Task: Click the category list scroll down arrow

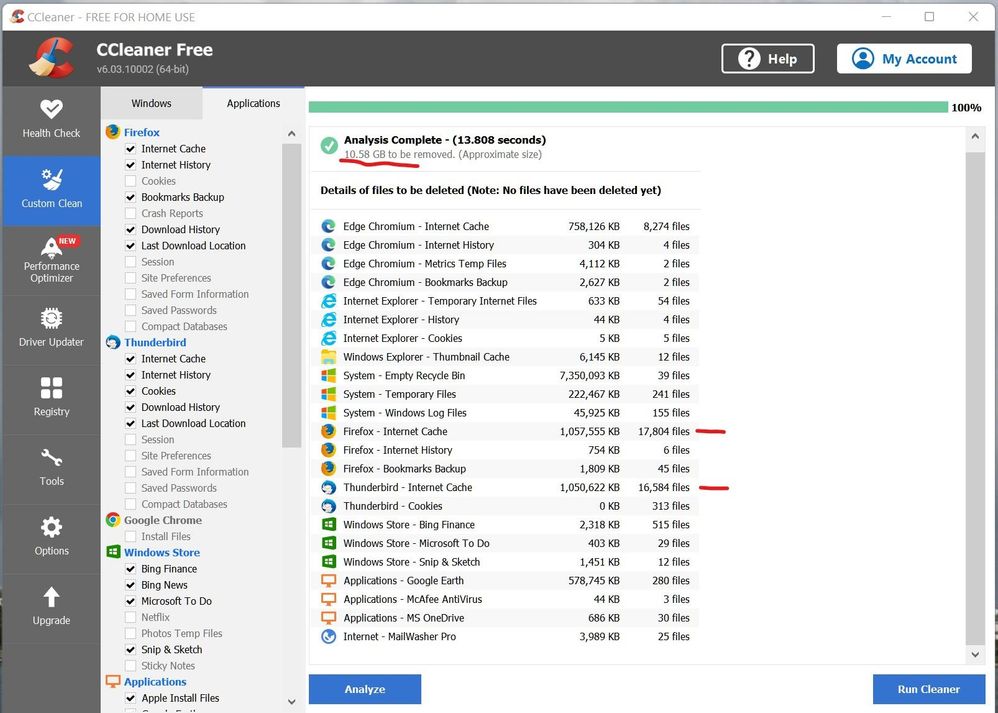Action: coord(292,702)
